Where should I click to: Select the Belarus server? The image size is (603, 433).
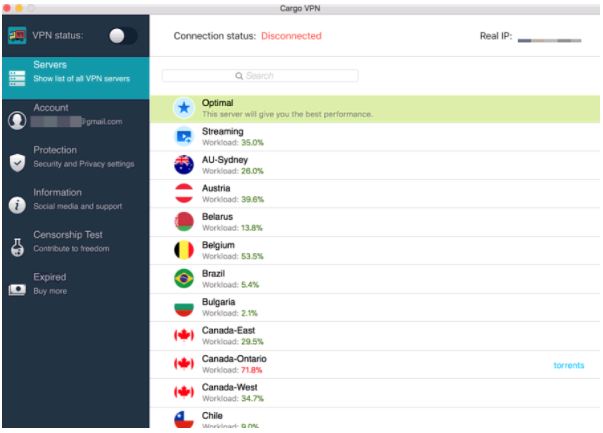click(x=375, y=222)
